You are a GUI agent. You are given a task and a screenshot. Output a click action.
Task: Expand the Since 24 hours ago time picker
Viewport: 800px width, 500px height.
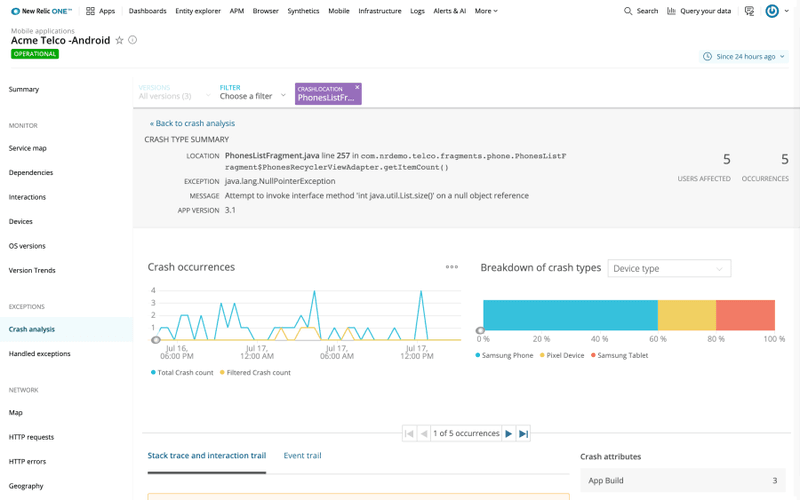(745, 57)
